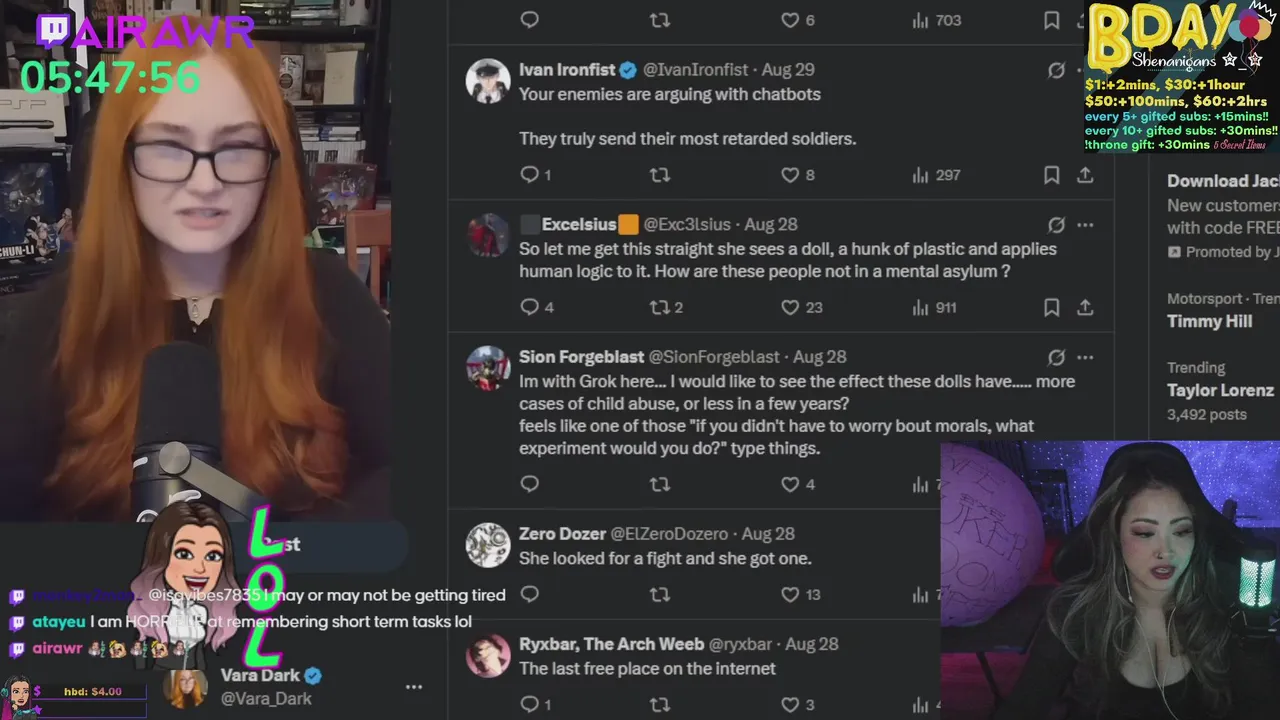Open more options for Excelsius's tweet

point(1085,225)
